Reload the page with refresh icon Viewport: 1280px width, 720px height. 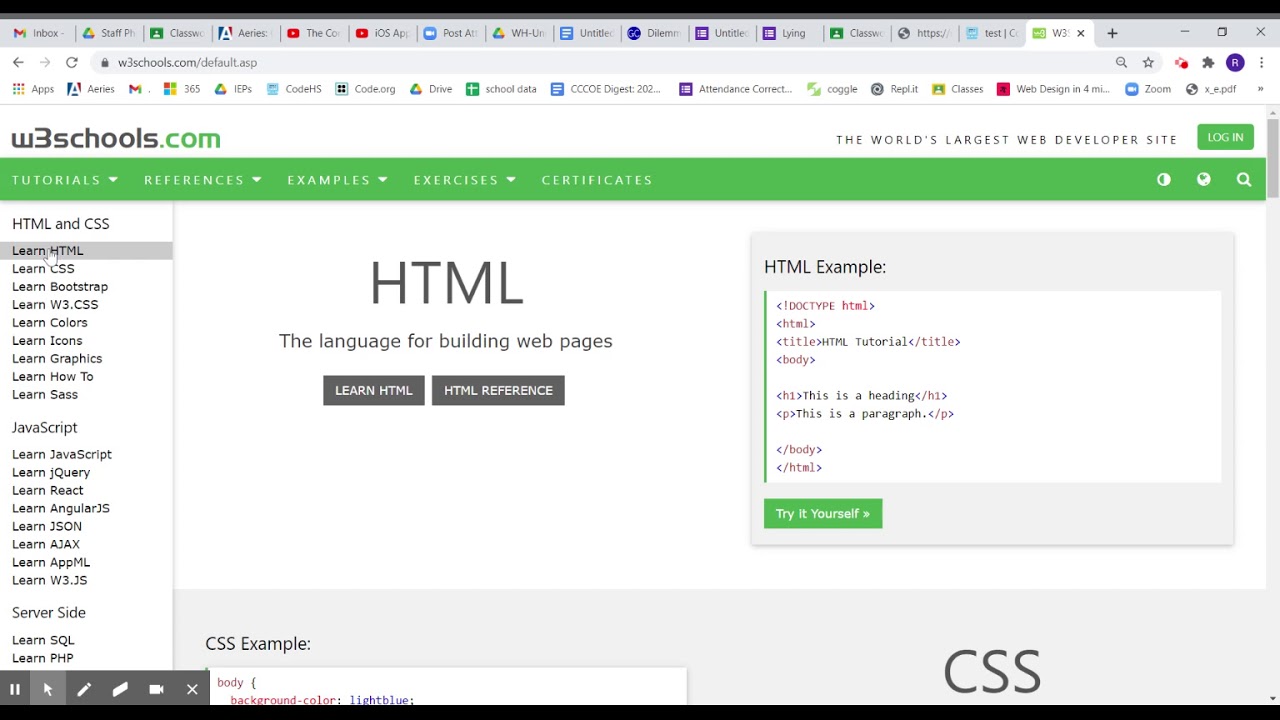point(72,62)
